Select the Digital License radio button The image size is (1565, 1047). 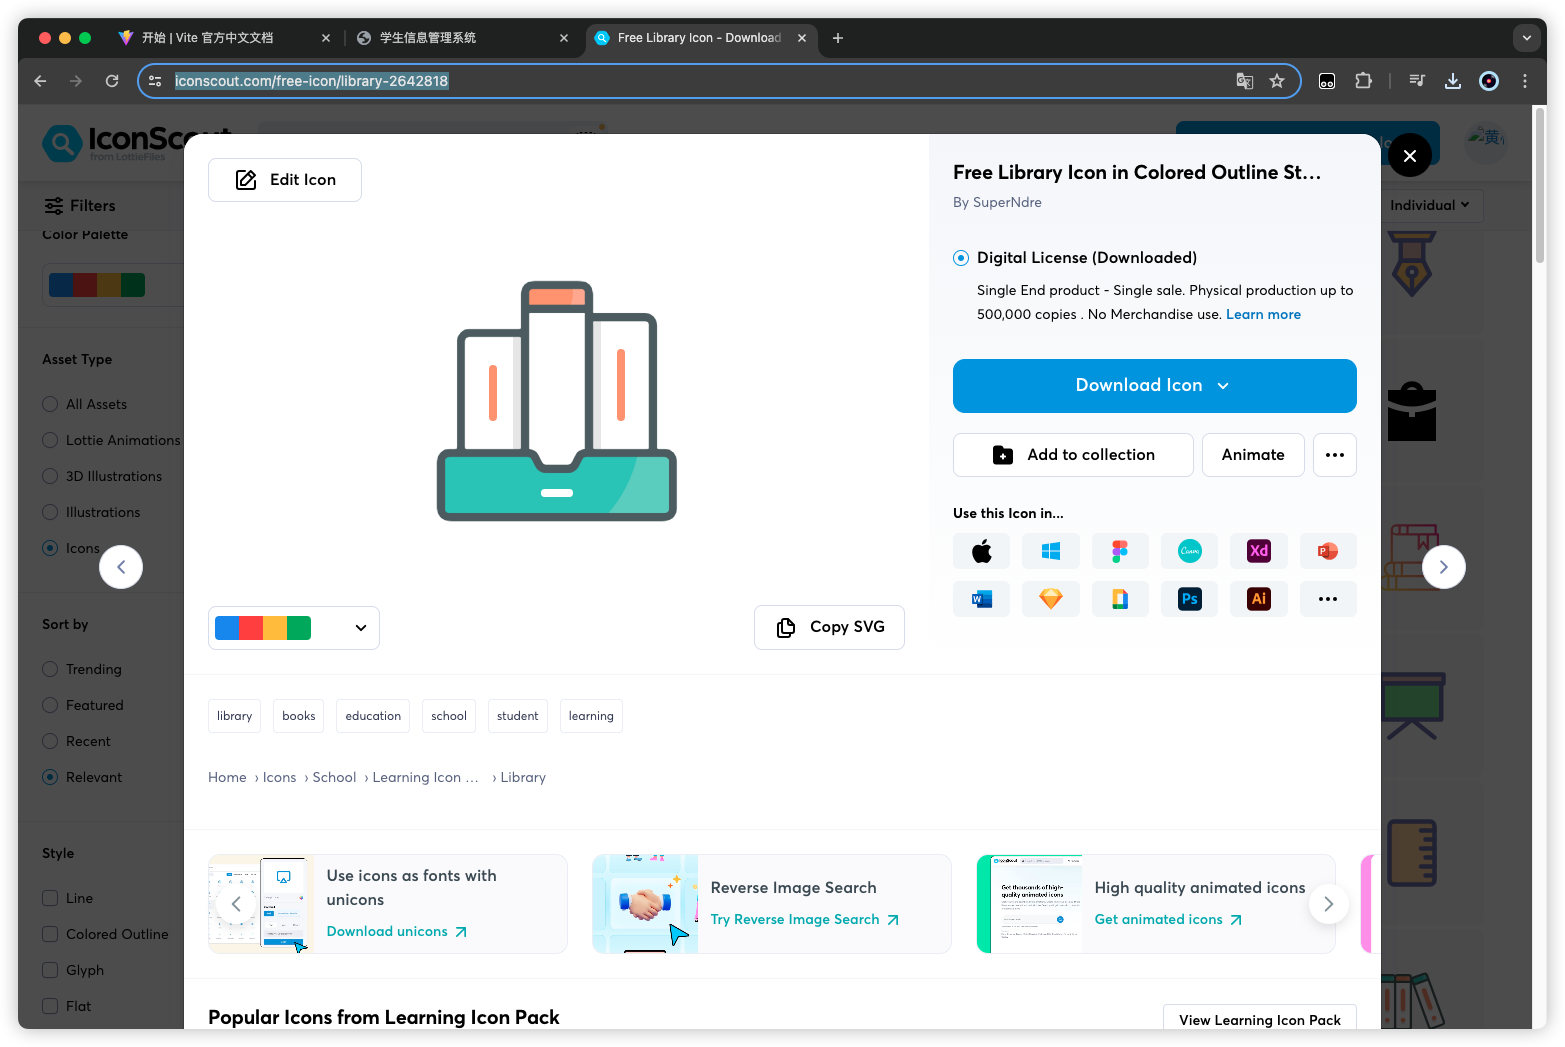pyautogui.click(x=961, y=258)
